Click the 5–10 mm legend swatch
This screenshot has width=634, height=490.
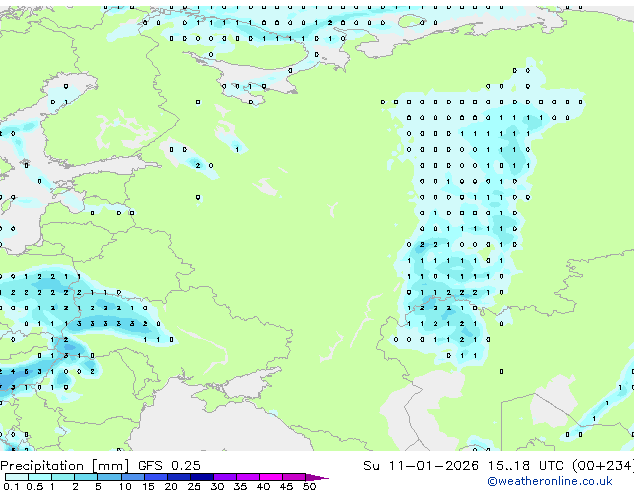109,477
